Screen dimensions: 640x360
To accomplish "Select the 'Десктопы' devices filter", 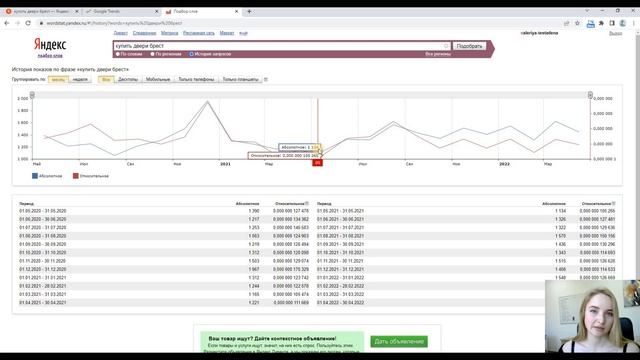I will pyautogui.click(x=128, y=80).
